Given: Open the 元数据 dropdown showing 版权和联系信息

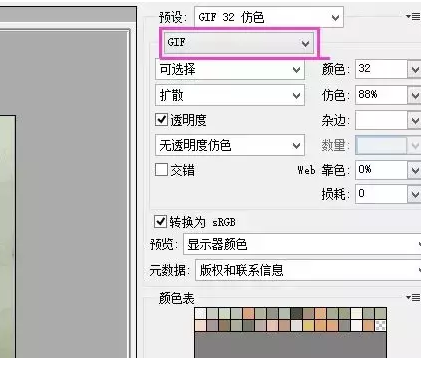Looking at the screenshot, I should tap(308, 270).
